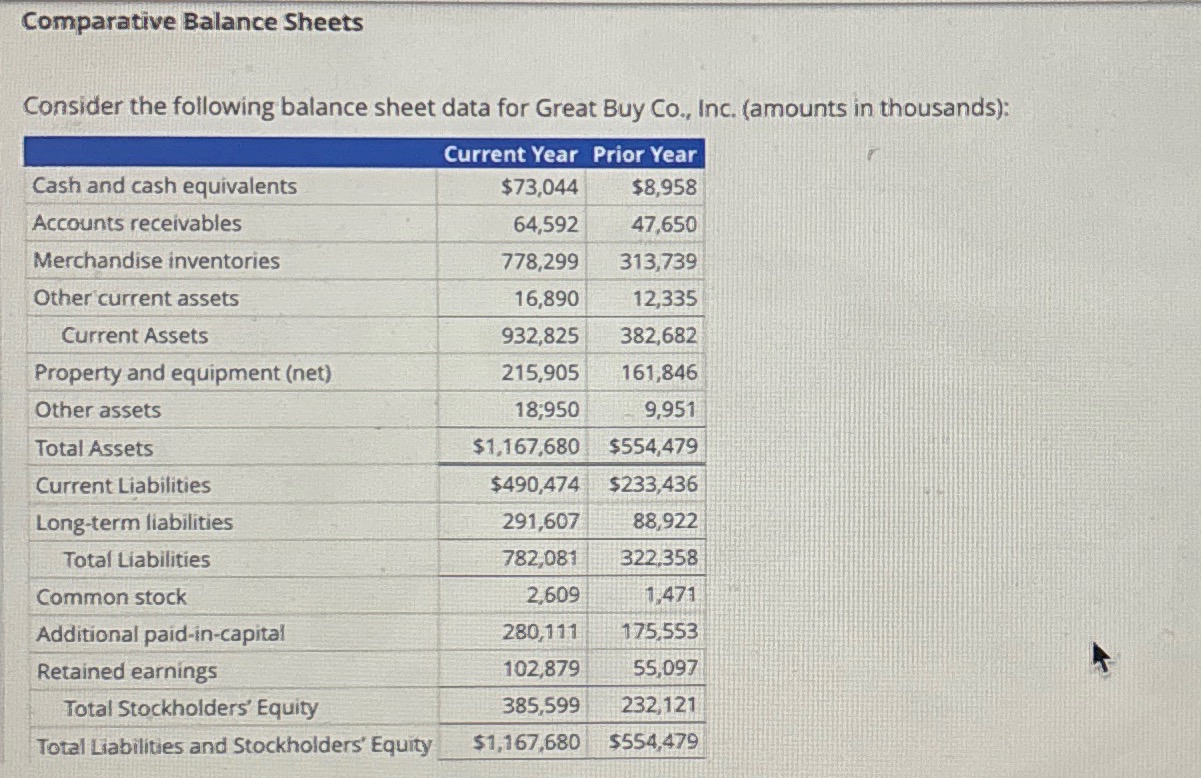
Task: Click the 175,553 paid-in-capital value
Action: (660, 632)
